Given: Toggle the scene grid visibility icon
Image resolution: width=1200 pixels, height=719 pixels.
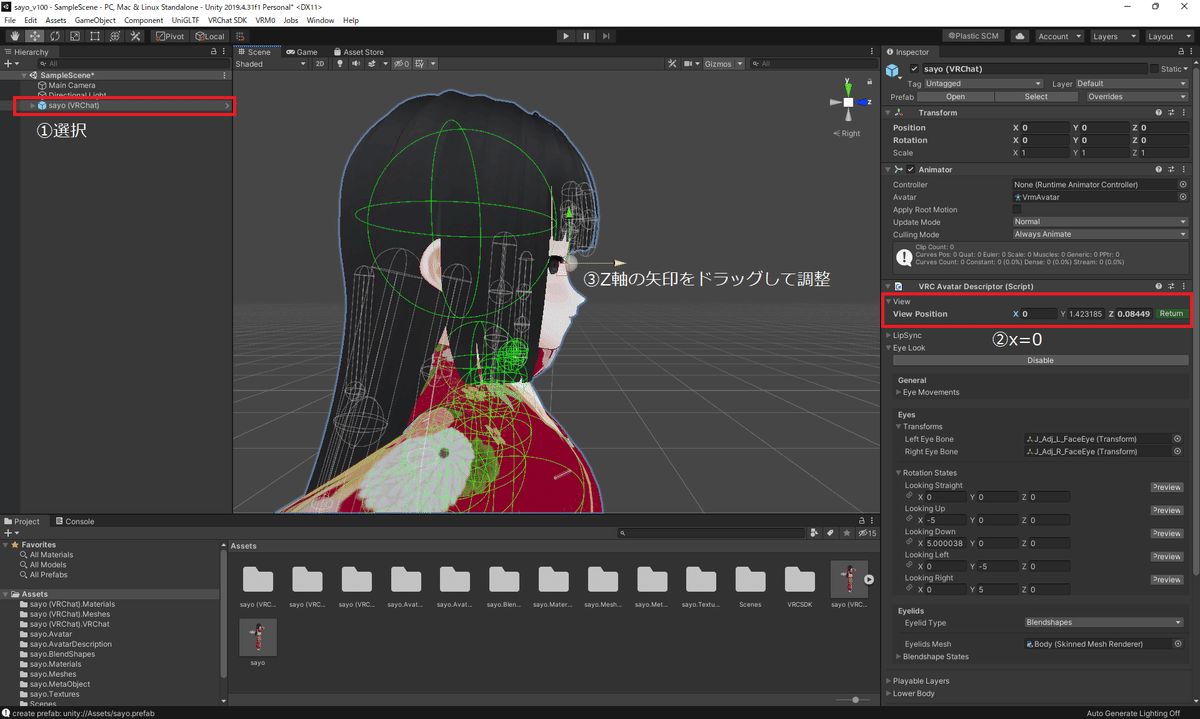Looking at the screenshot, I should point(420,64).
